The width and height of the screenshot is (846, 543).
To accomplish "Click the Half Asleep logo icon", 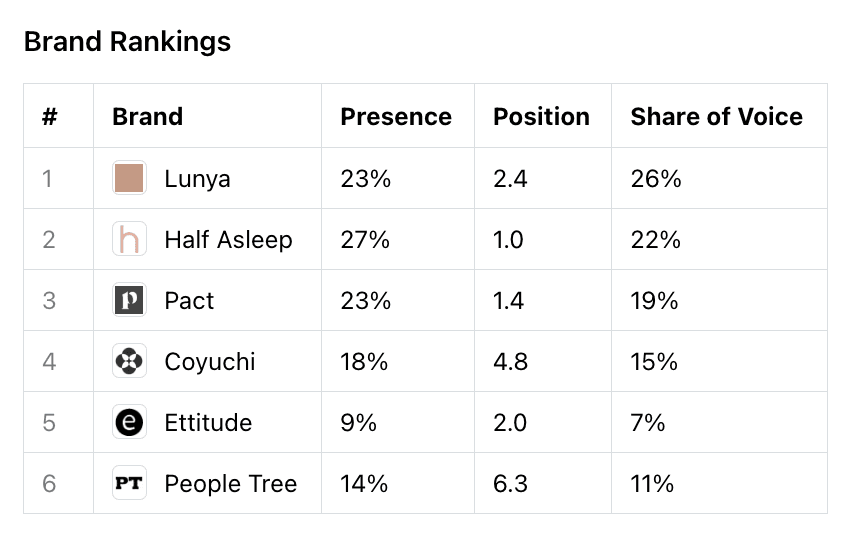I will (x=129, y=240).
